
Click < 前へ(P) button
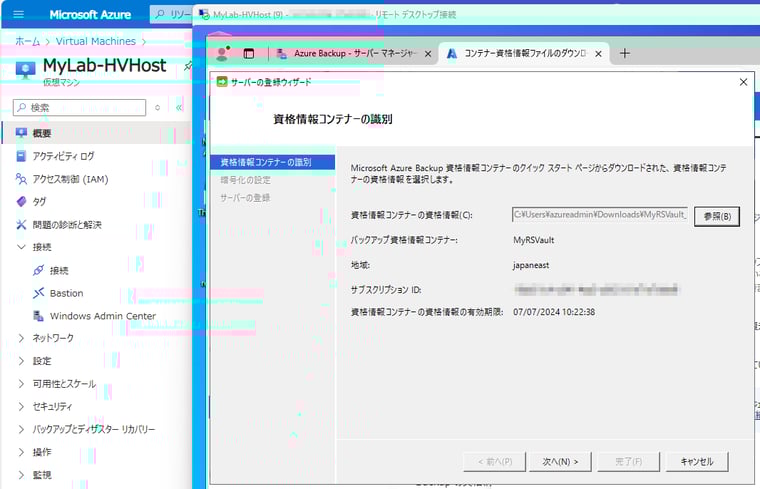[494, 462]
